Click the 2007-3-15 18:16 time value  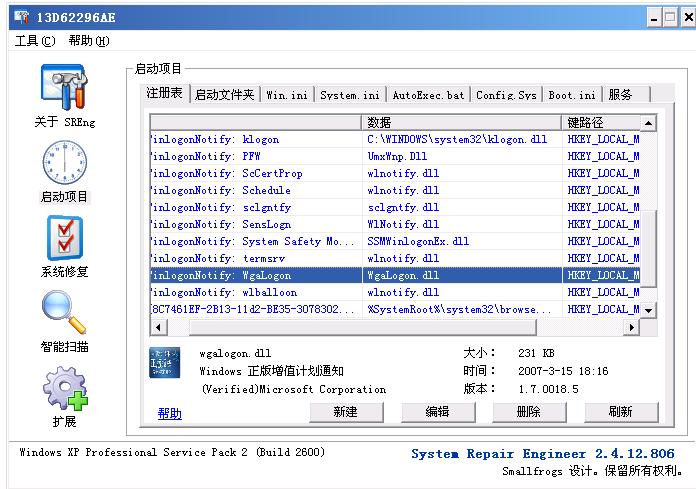563,371
